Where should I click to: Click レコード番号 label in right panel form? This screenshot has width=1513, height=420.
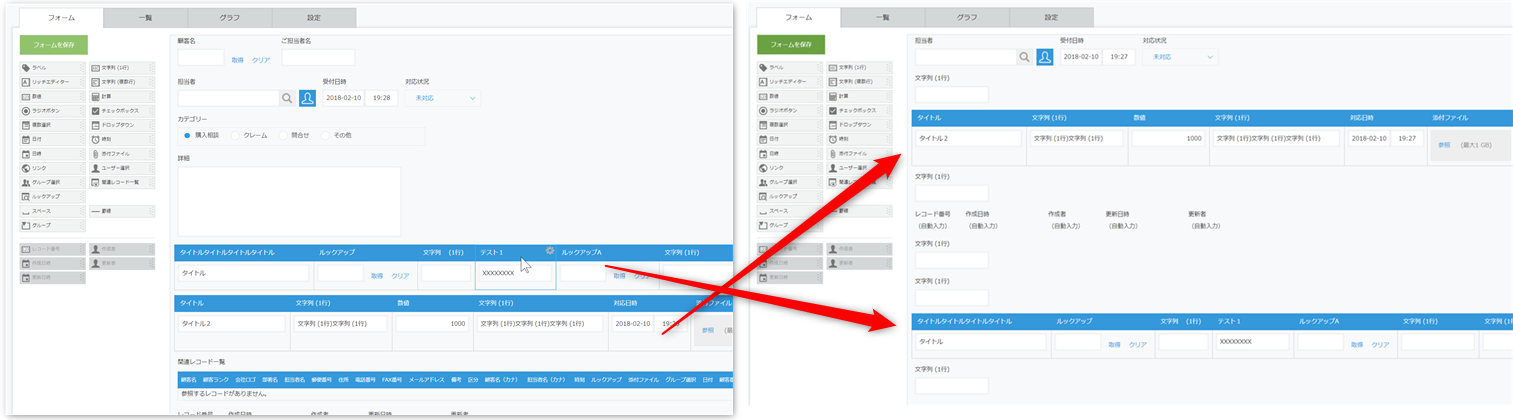[931, 214]
